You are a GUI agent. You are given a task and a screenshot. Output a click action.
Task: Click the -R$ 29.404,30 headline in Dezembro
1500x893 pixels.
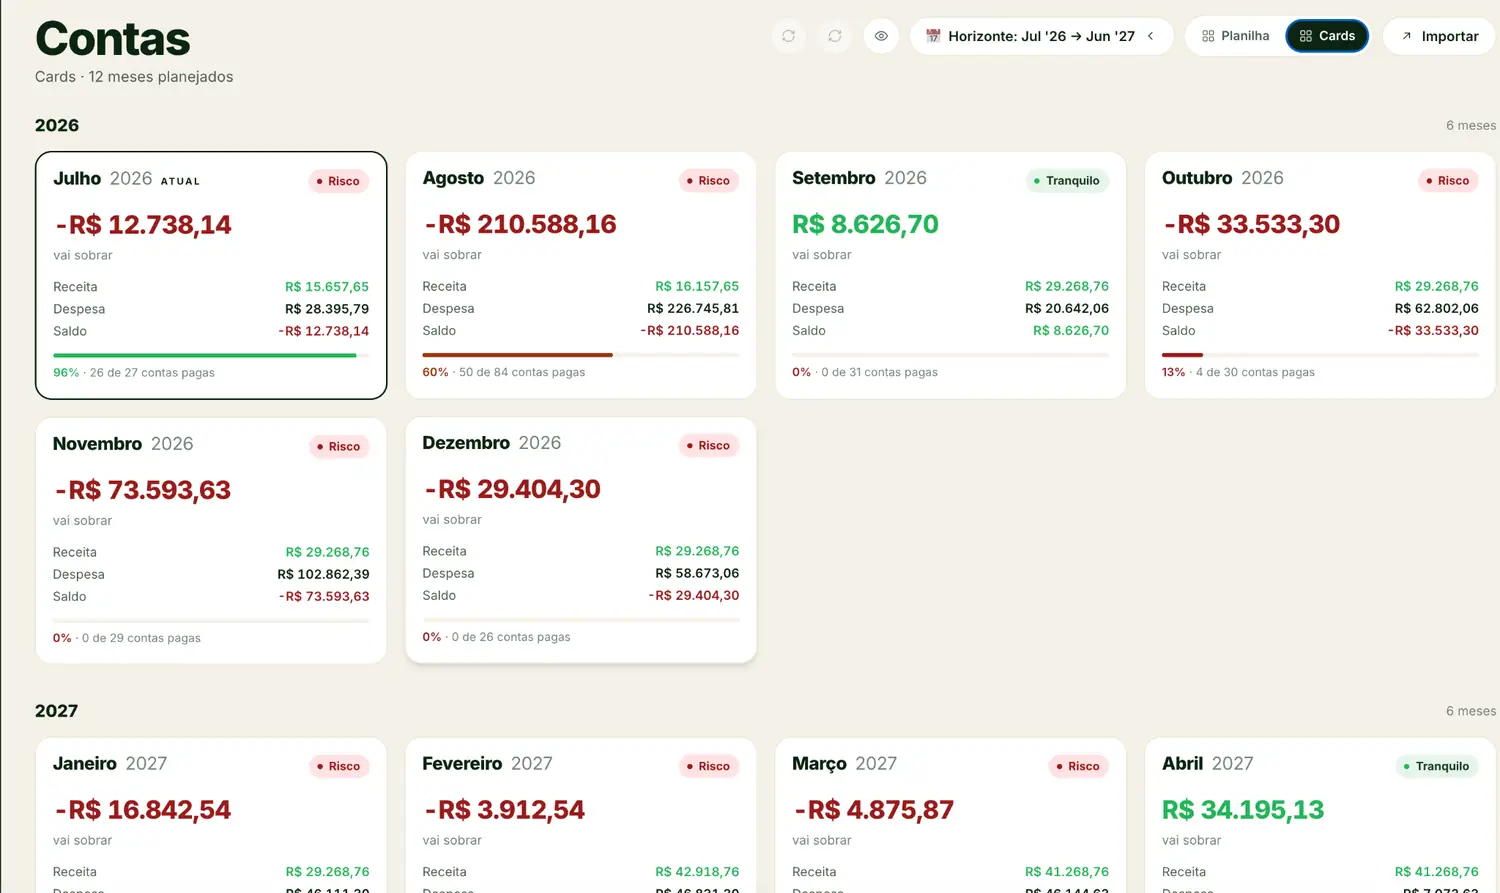(512, 489)
